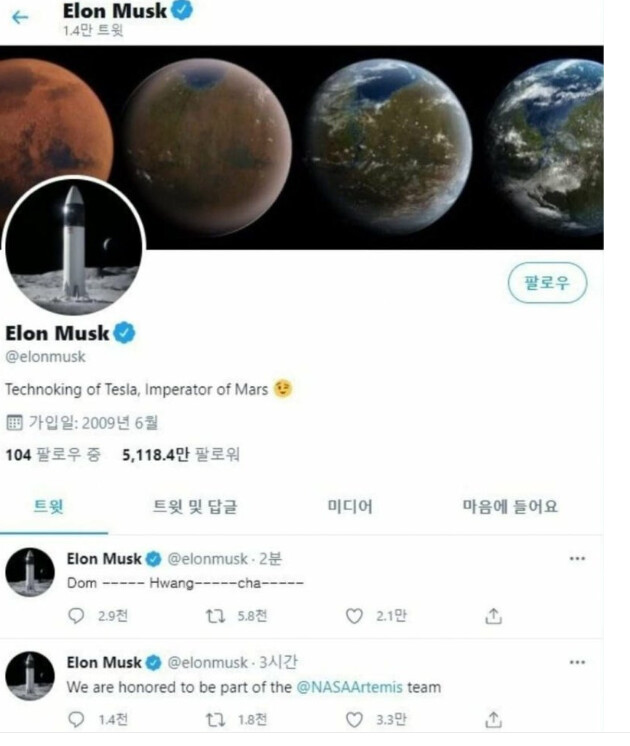Reply to the Dom Hwang-cha tweet
The height and width of the screenshot is (746, 630).
click(77, 617)
